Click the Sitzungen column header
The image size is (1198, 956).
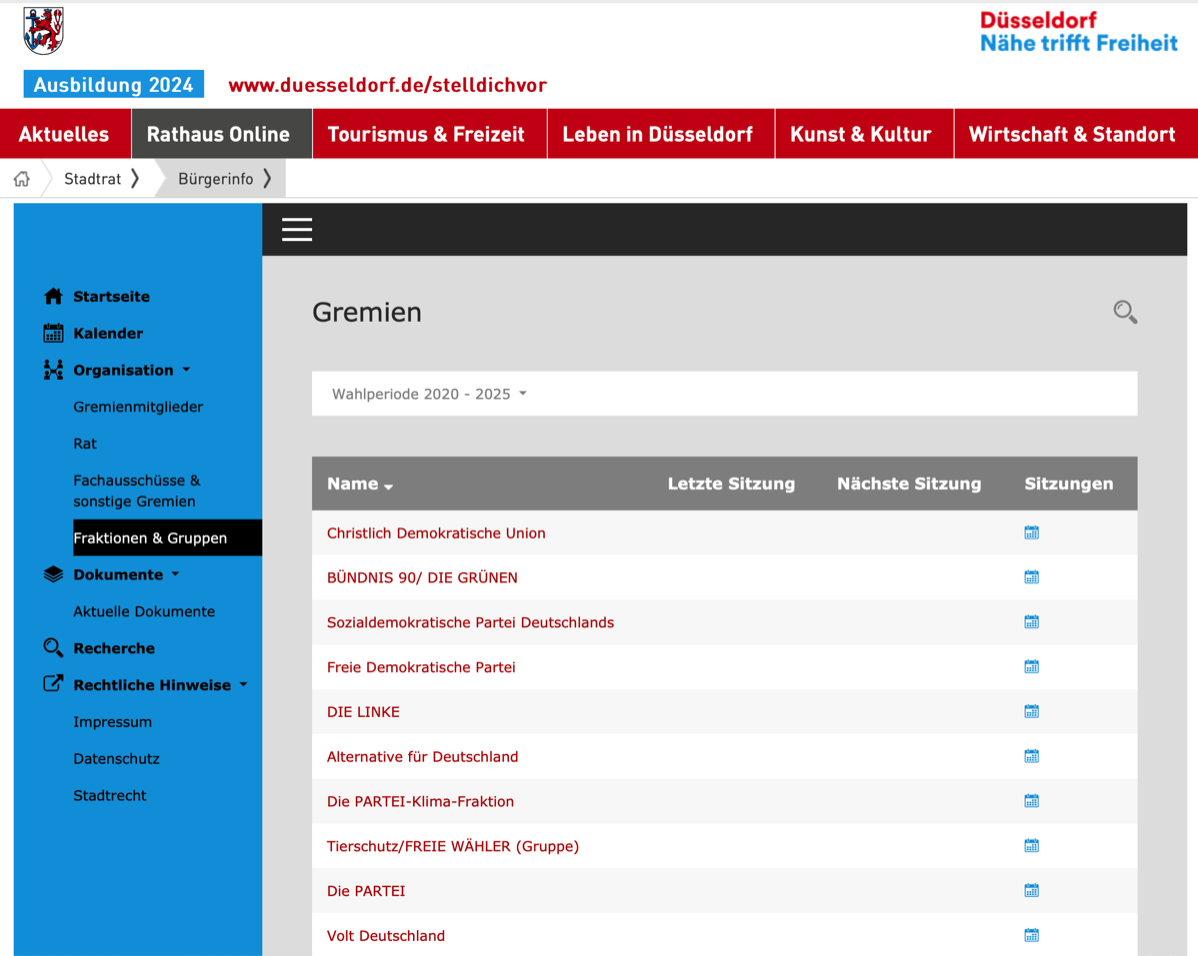(x=1069, y=484)
